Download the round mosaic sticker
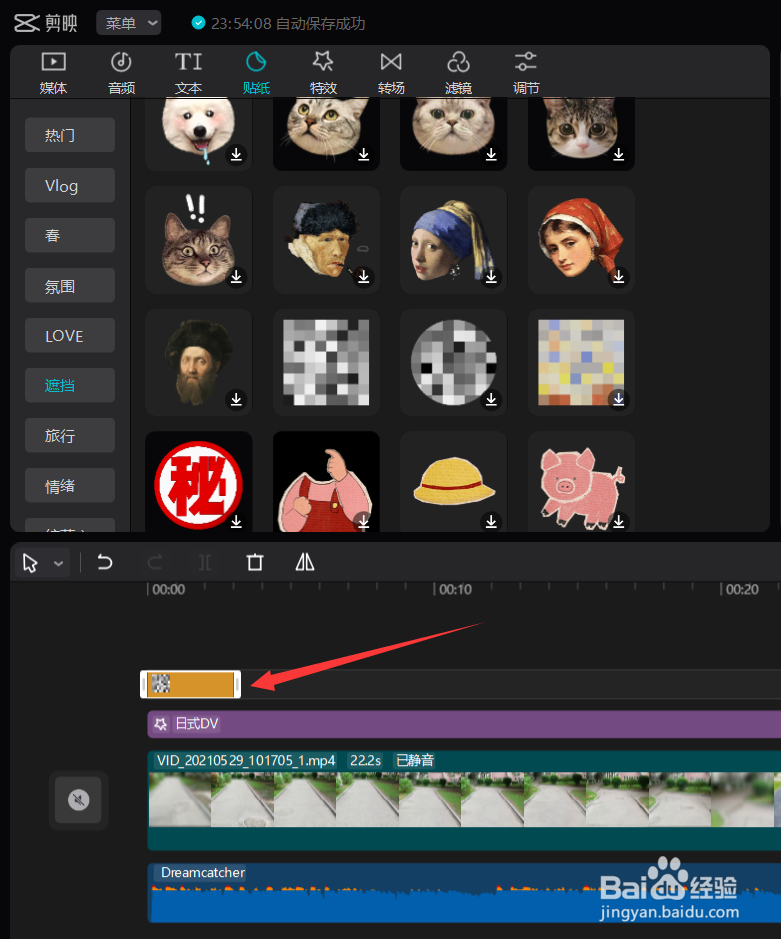781x939 pixels. pyautogui.click(x=491, y=399)
